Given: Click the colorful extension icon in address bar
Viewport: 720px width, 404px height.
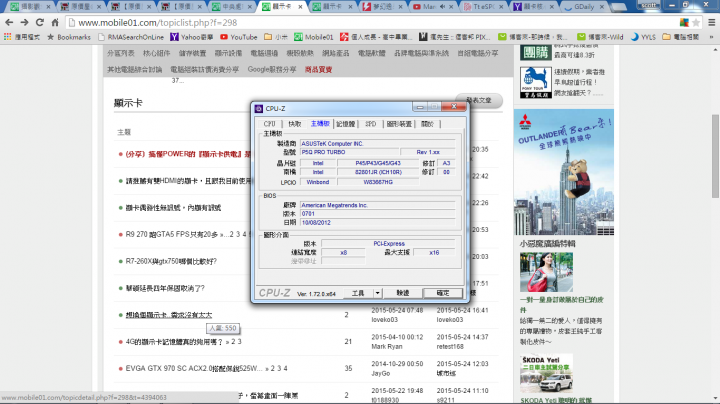Looking at the screenshot, I should pyautogui.click(x=684, y=22).
